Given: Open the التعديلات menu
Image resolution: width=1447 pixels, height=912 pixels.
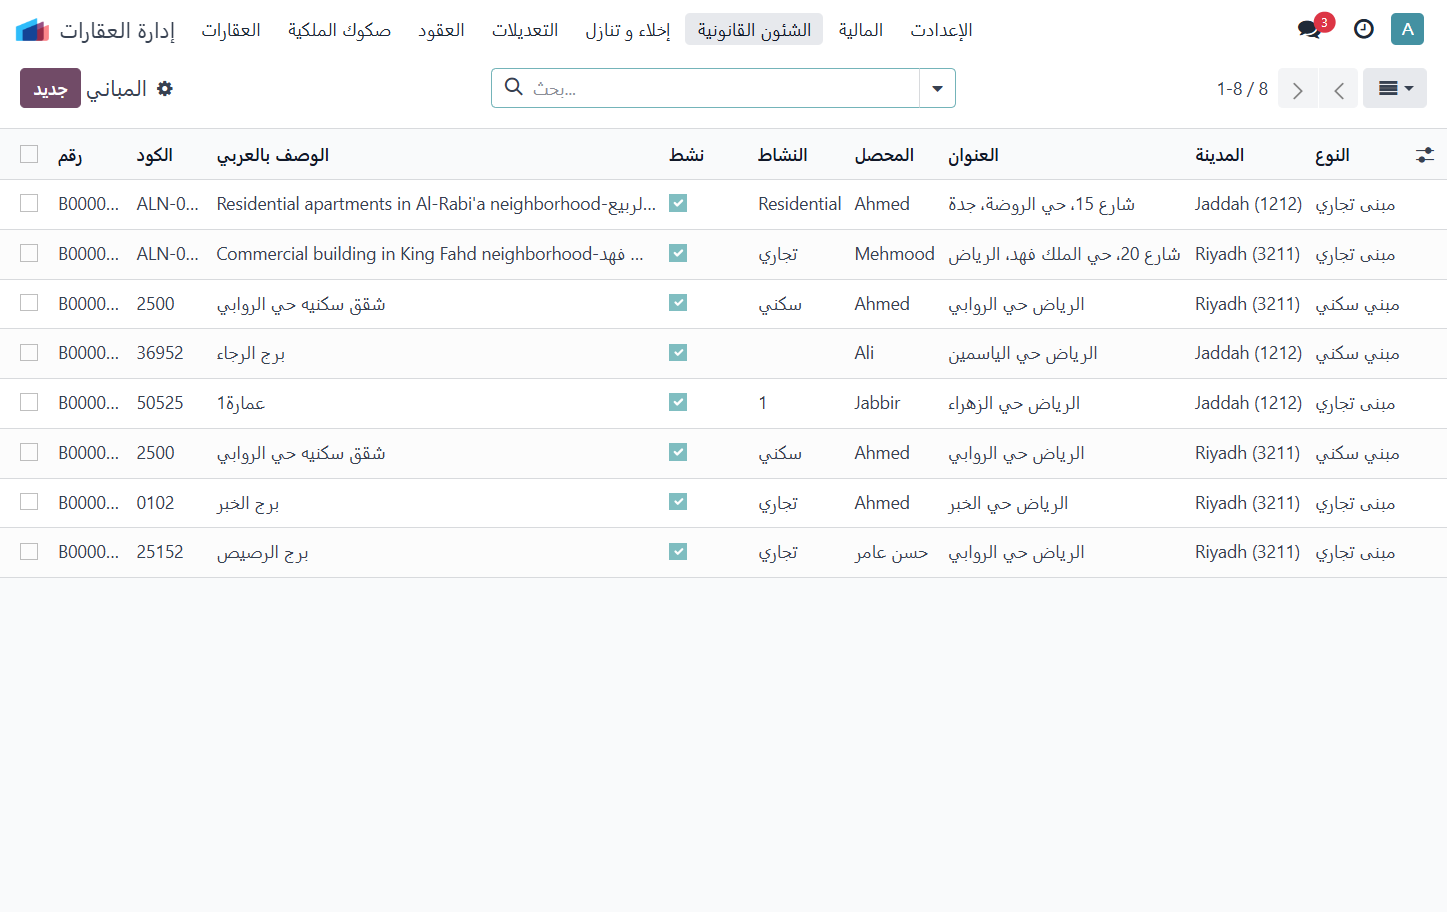Looking at the screenshot, I should click(525, 30).
